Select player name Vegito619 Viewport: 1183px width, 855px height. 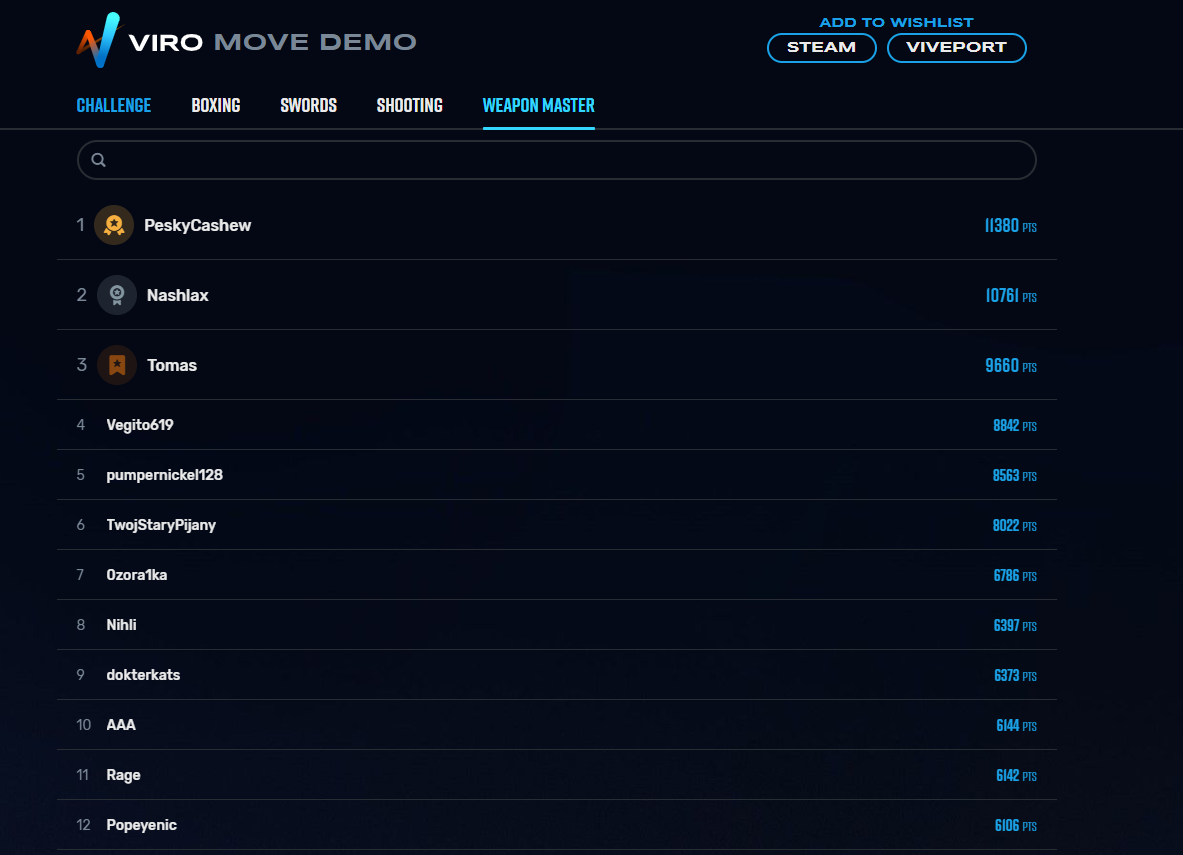click(x=140, y=425)
